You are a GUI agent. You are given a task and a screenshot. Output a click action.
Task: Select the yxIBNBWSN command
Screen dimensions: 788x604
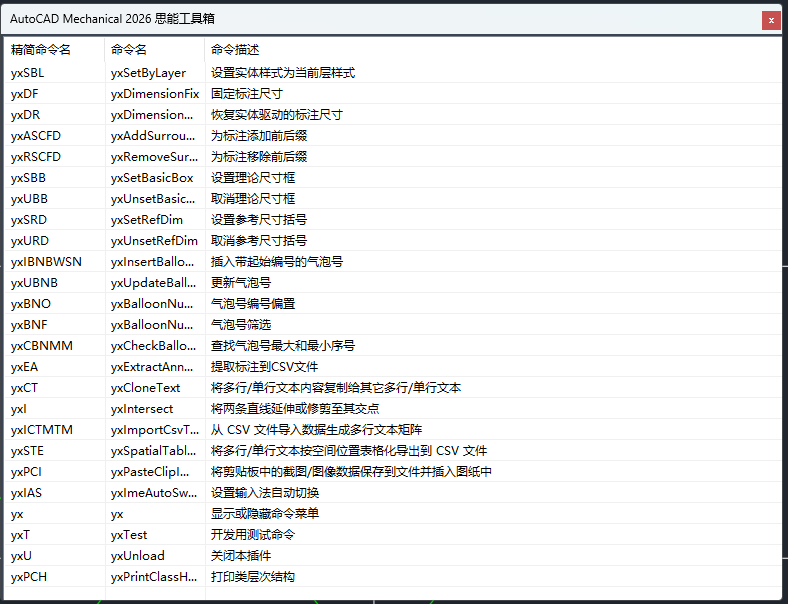point(46,262)
